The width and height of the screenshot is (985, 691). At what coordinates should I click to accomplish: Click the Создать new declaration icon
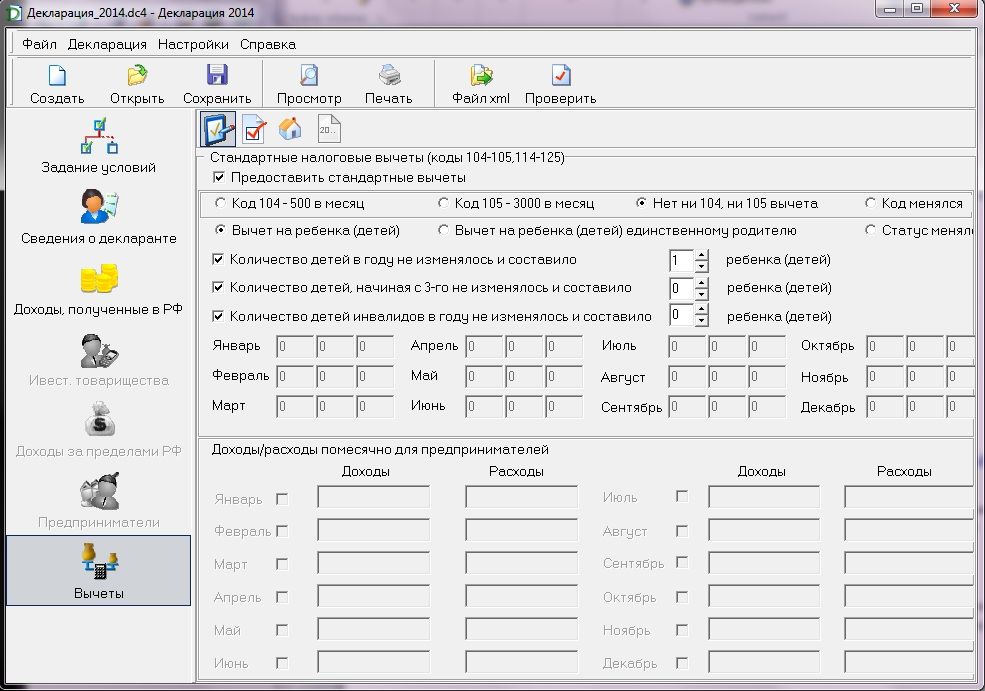click(x=57, y=76)
